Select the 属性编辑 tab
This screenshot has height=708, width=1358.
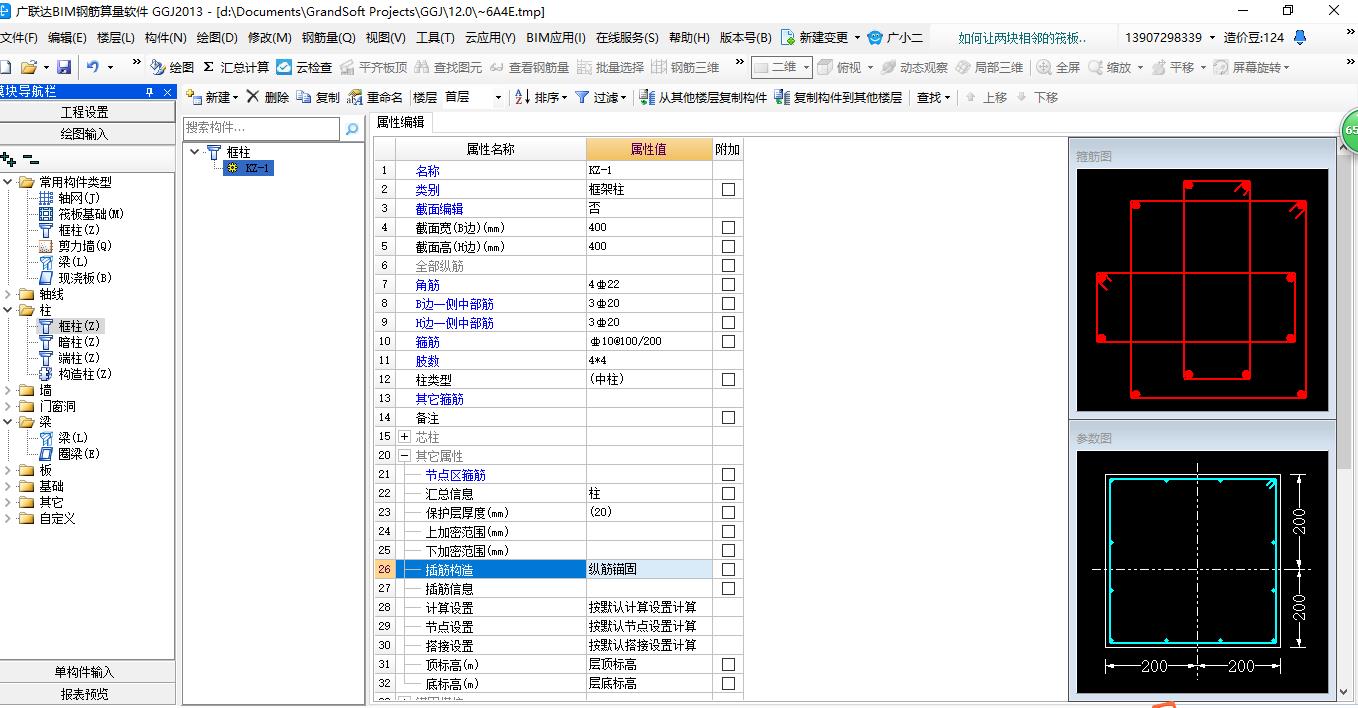[401, 122]
